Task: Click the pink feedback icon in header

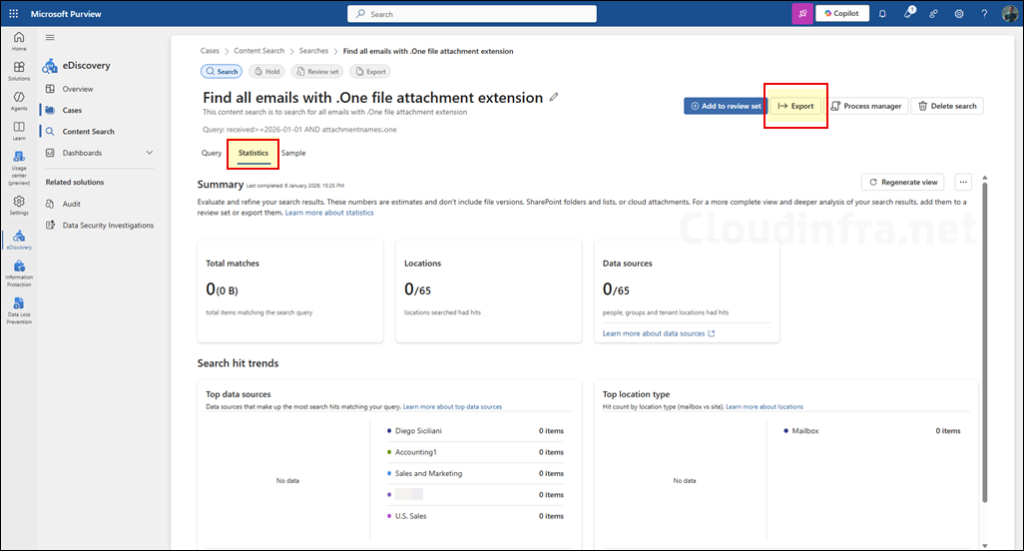Action: click(802, 14)
